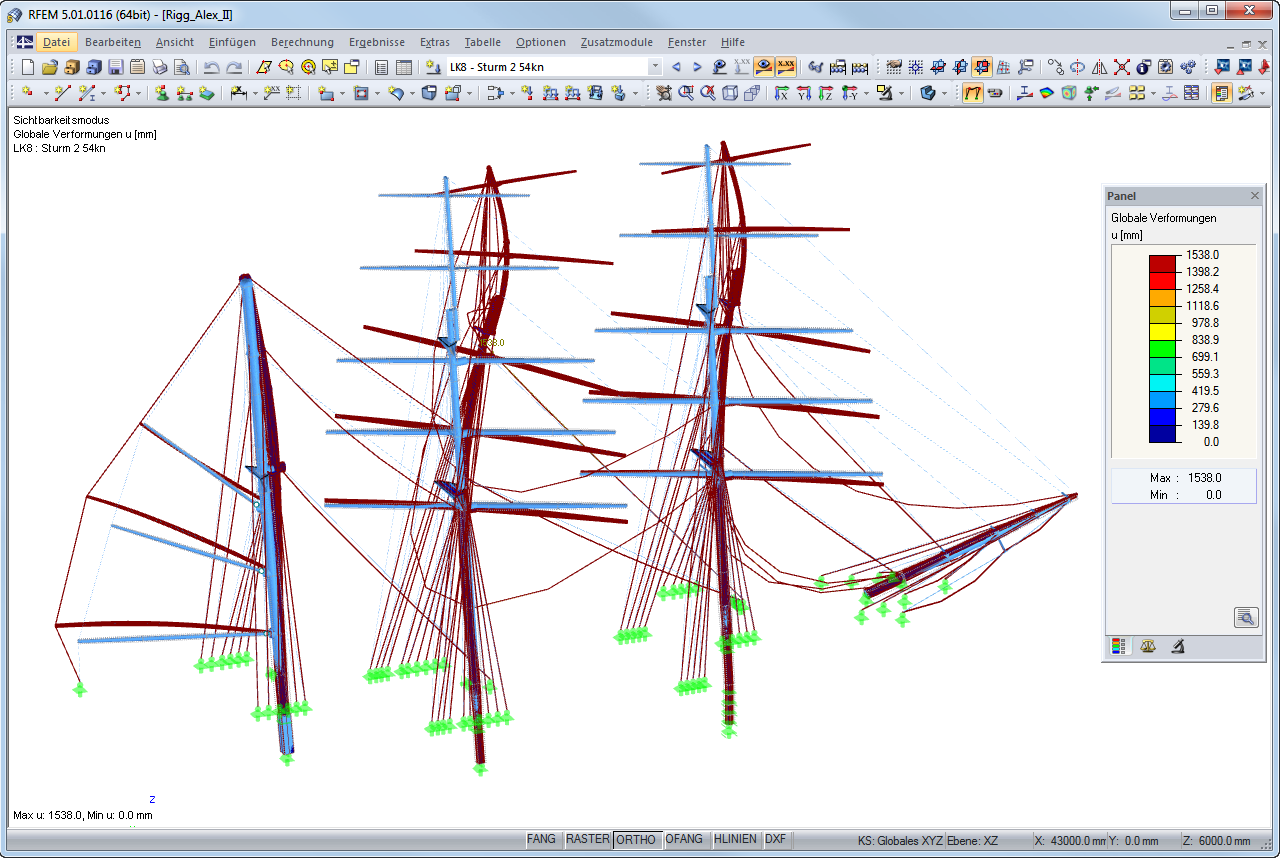Image resolution: width=1280 pixels, height=858 pixels.
Task: Open an existing file via folder icon
Action: click(x=50, y=67)
